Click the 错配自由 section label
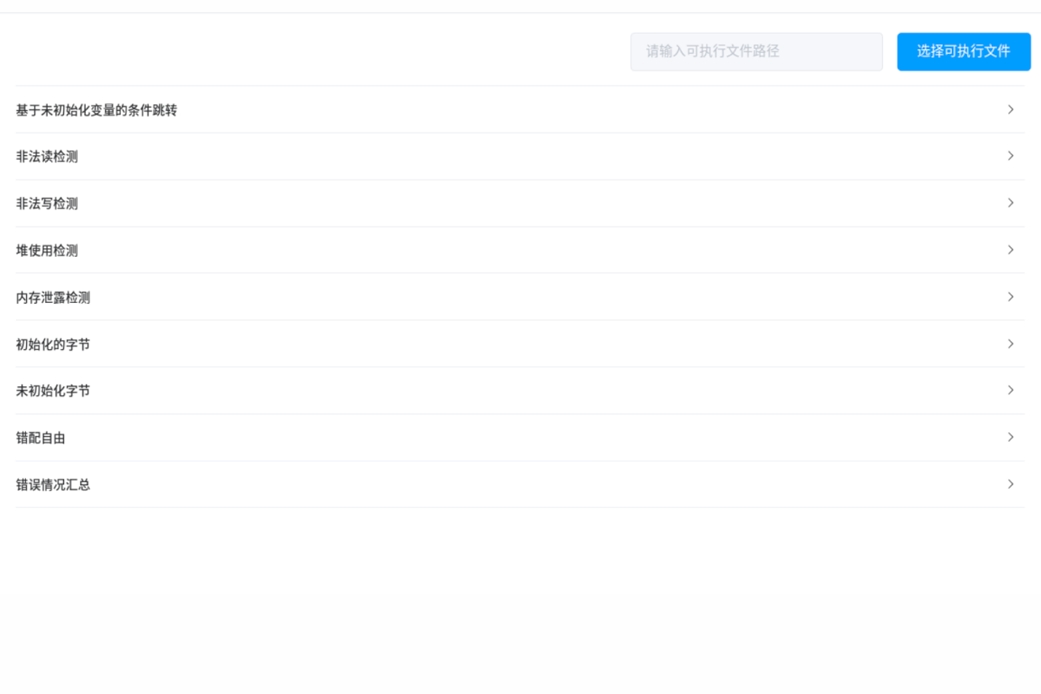Viewport: 1041px width, 694px height. 40,438
